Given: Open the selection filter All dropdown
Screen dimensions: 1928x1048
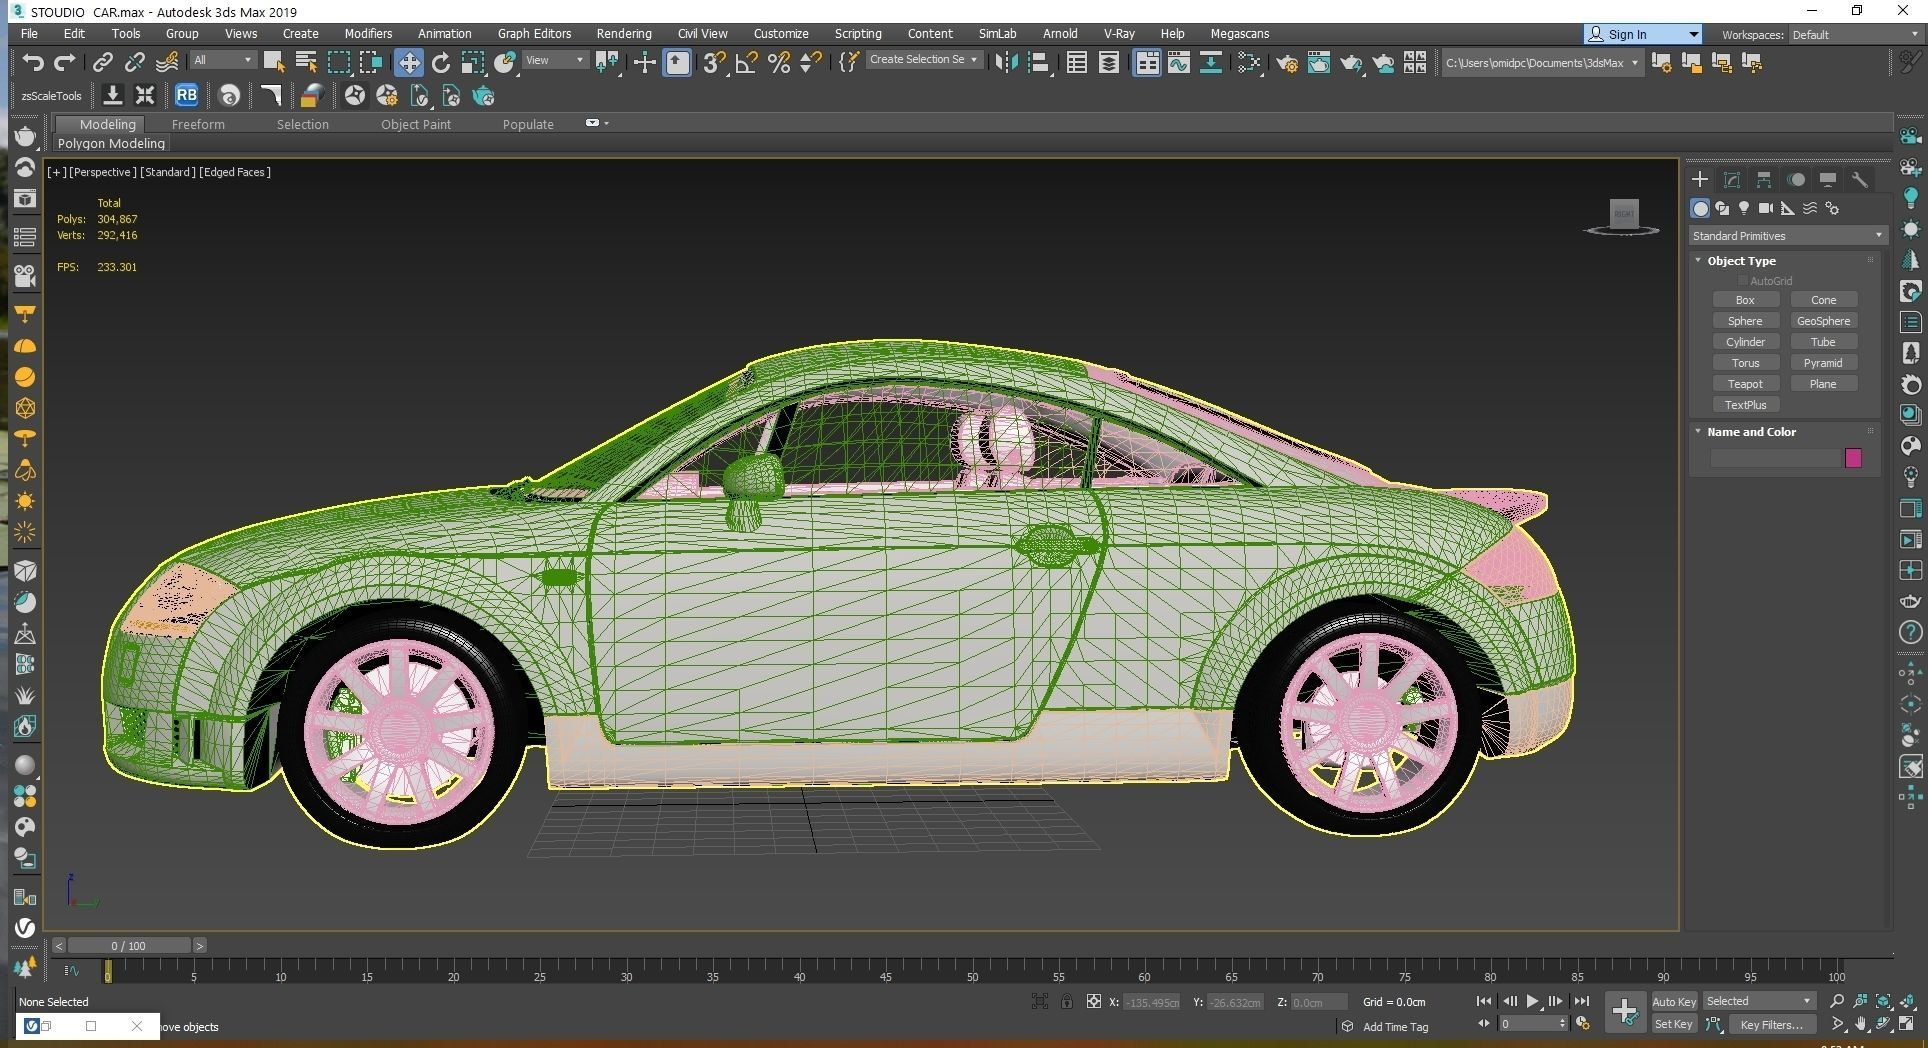Looking at the screenshot, I should click(x=223, y=60).
